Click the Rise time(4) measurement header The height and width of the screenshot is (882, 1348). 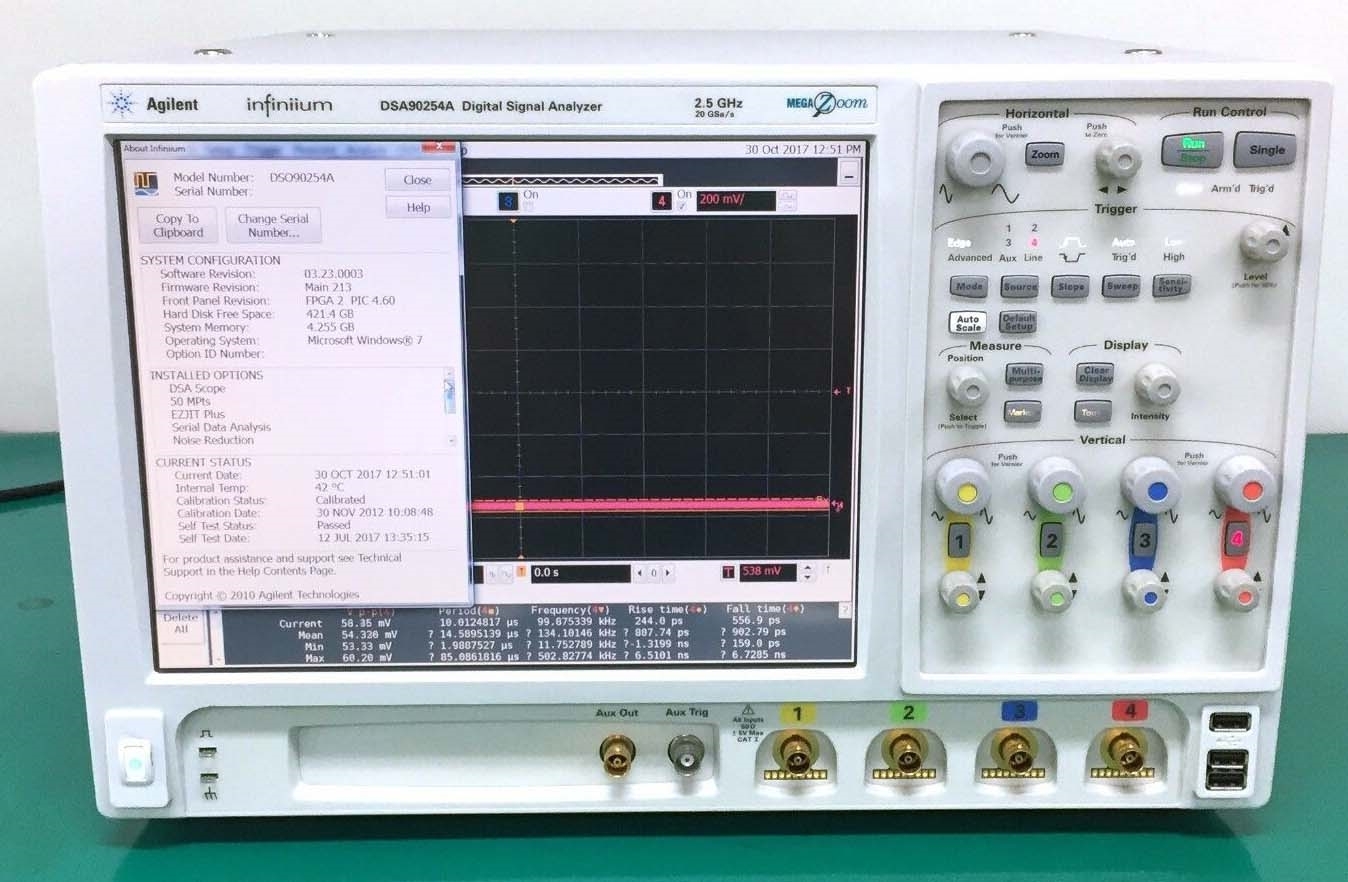pyautogui.click(x=668, y=610)
